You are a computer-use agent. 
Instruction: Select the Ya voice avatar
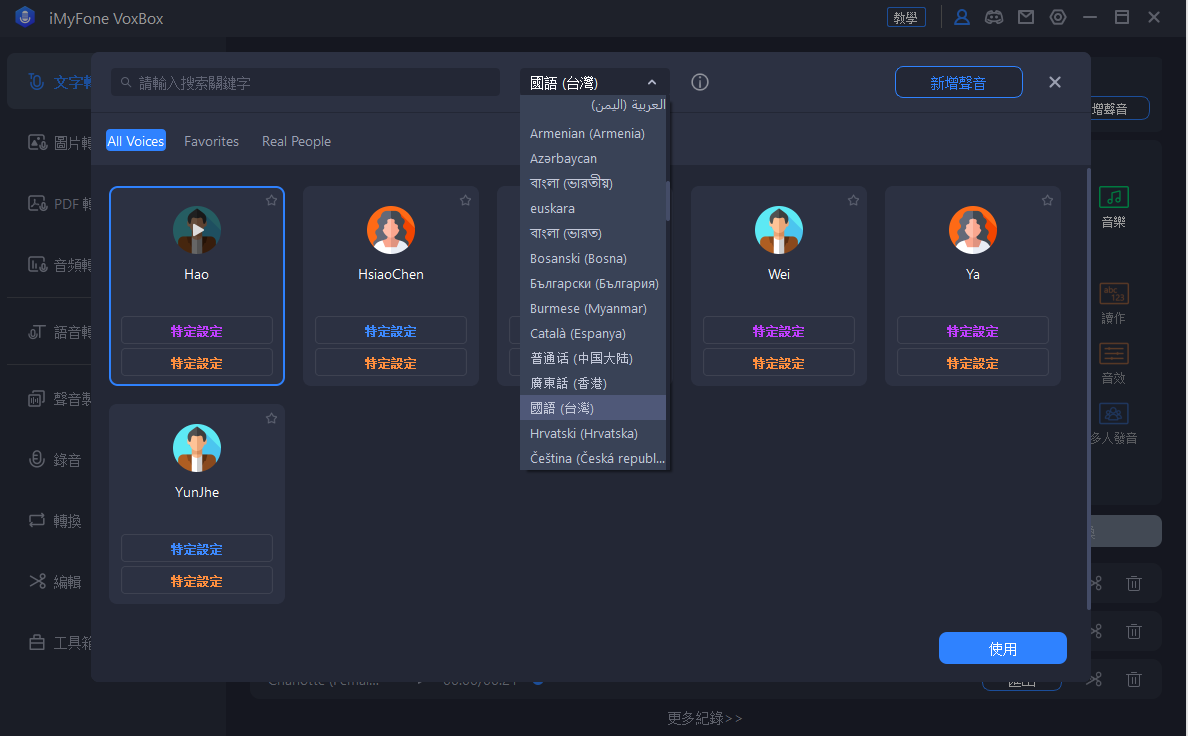(973, 230)
